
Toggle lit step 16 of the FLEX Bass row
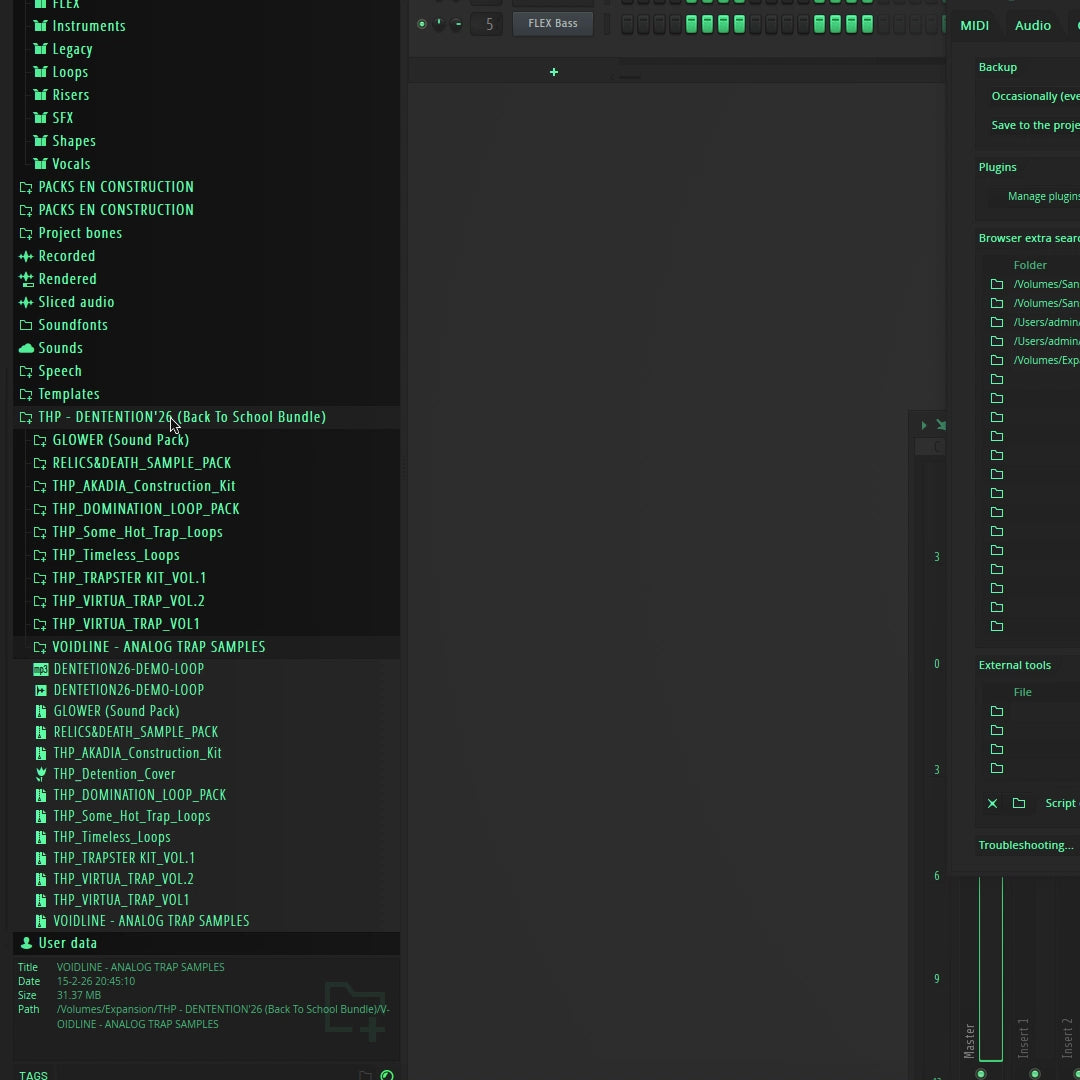[867, 24]
